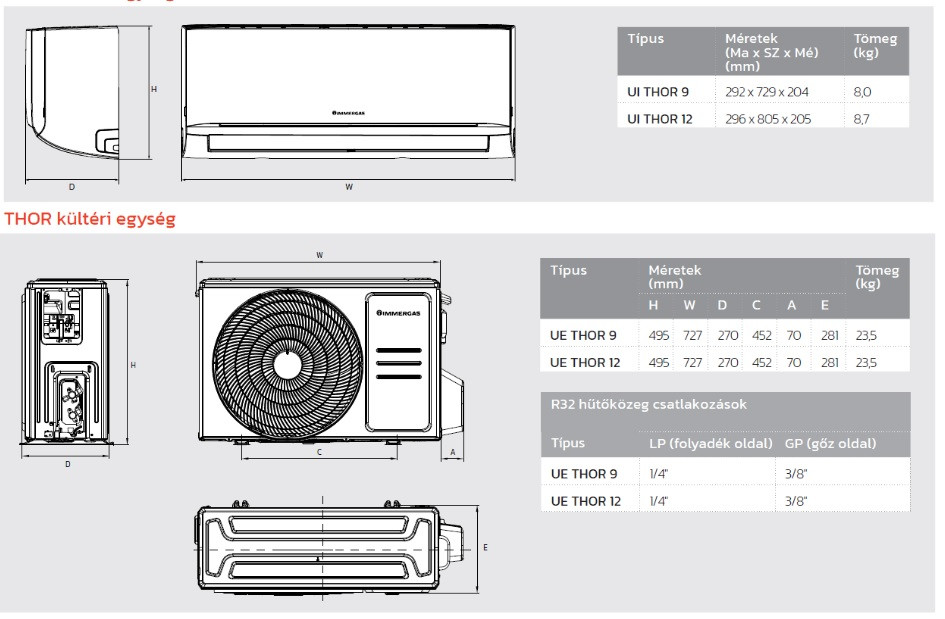Select the outdoor unit side view drawing
Screen dimensions: 945x619
pyautogui.click(x=71, y=363)
